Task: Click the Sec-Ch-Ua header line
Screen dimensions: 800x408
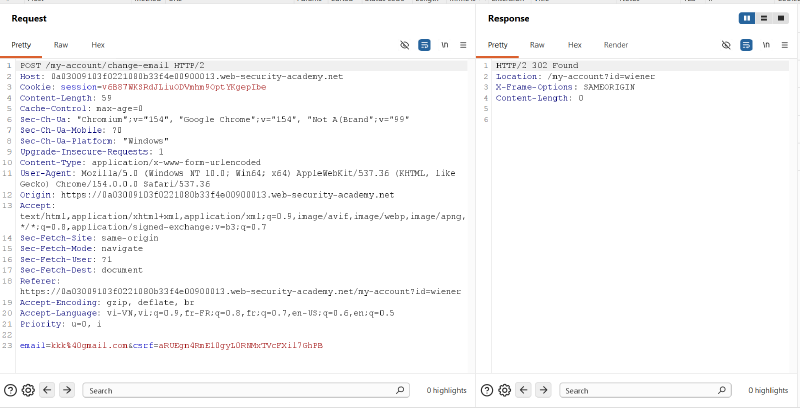Action: [x=215, y=119]
